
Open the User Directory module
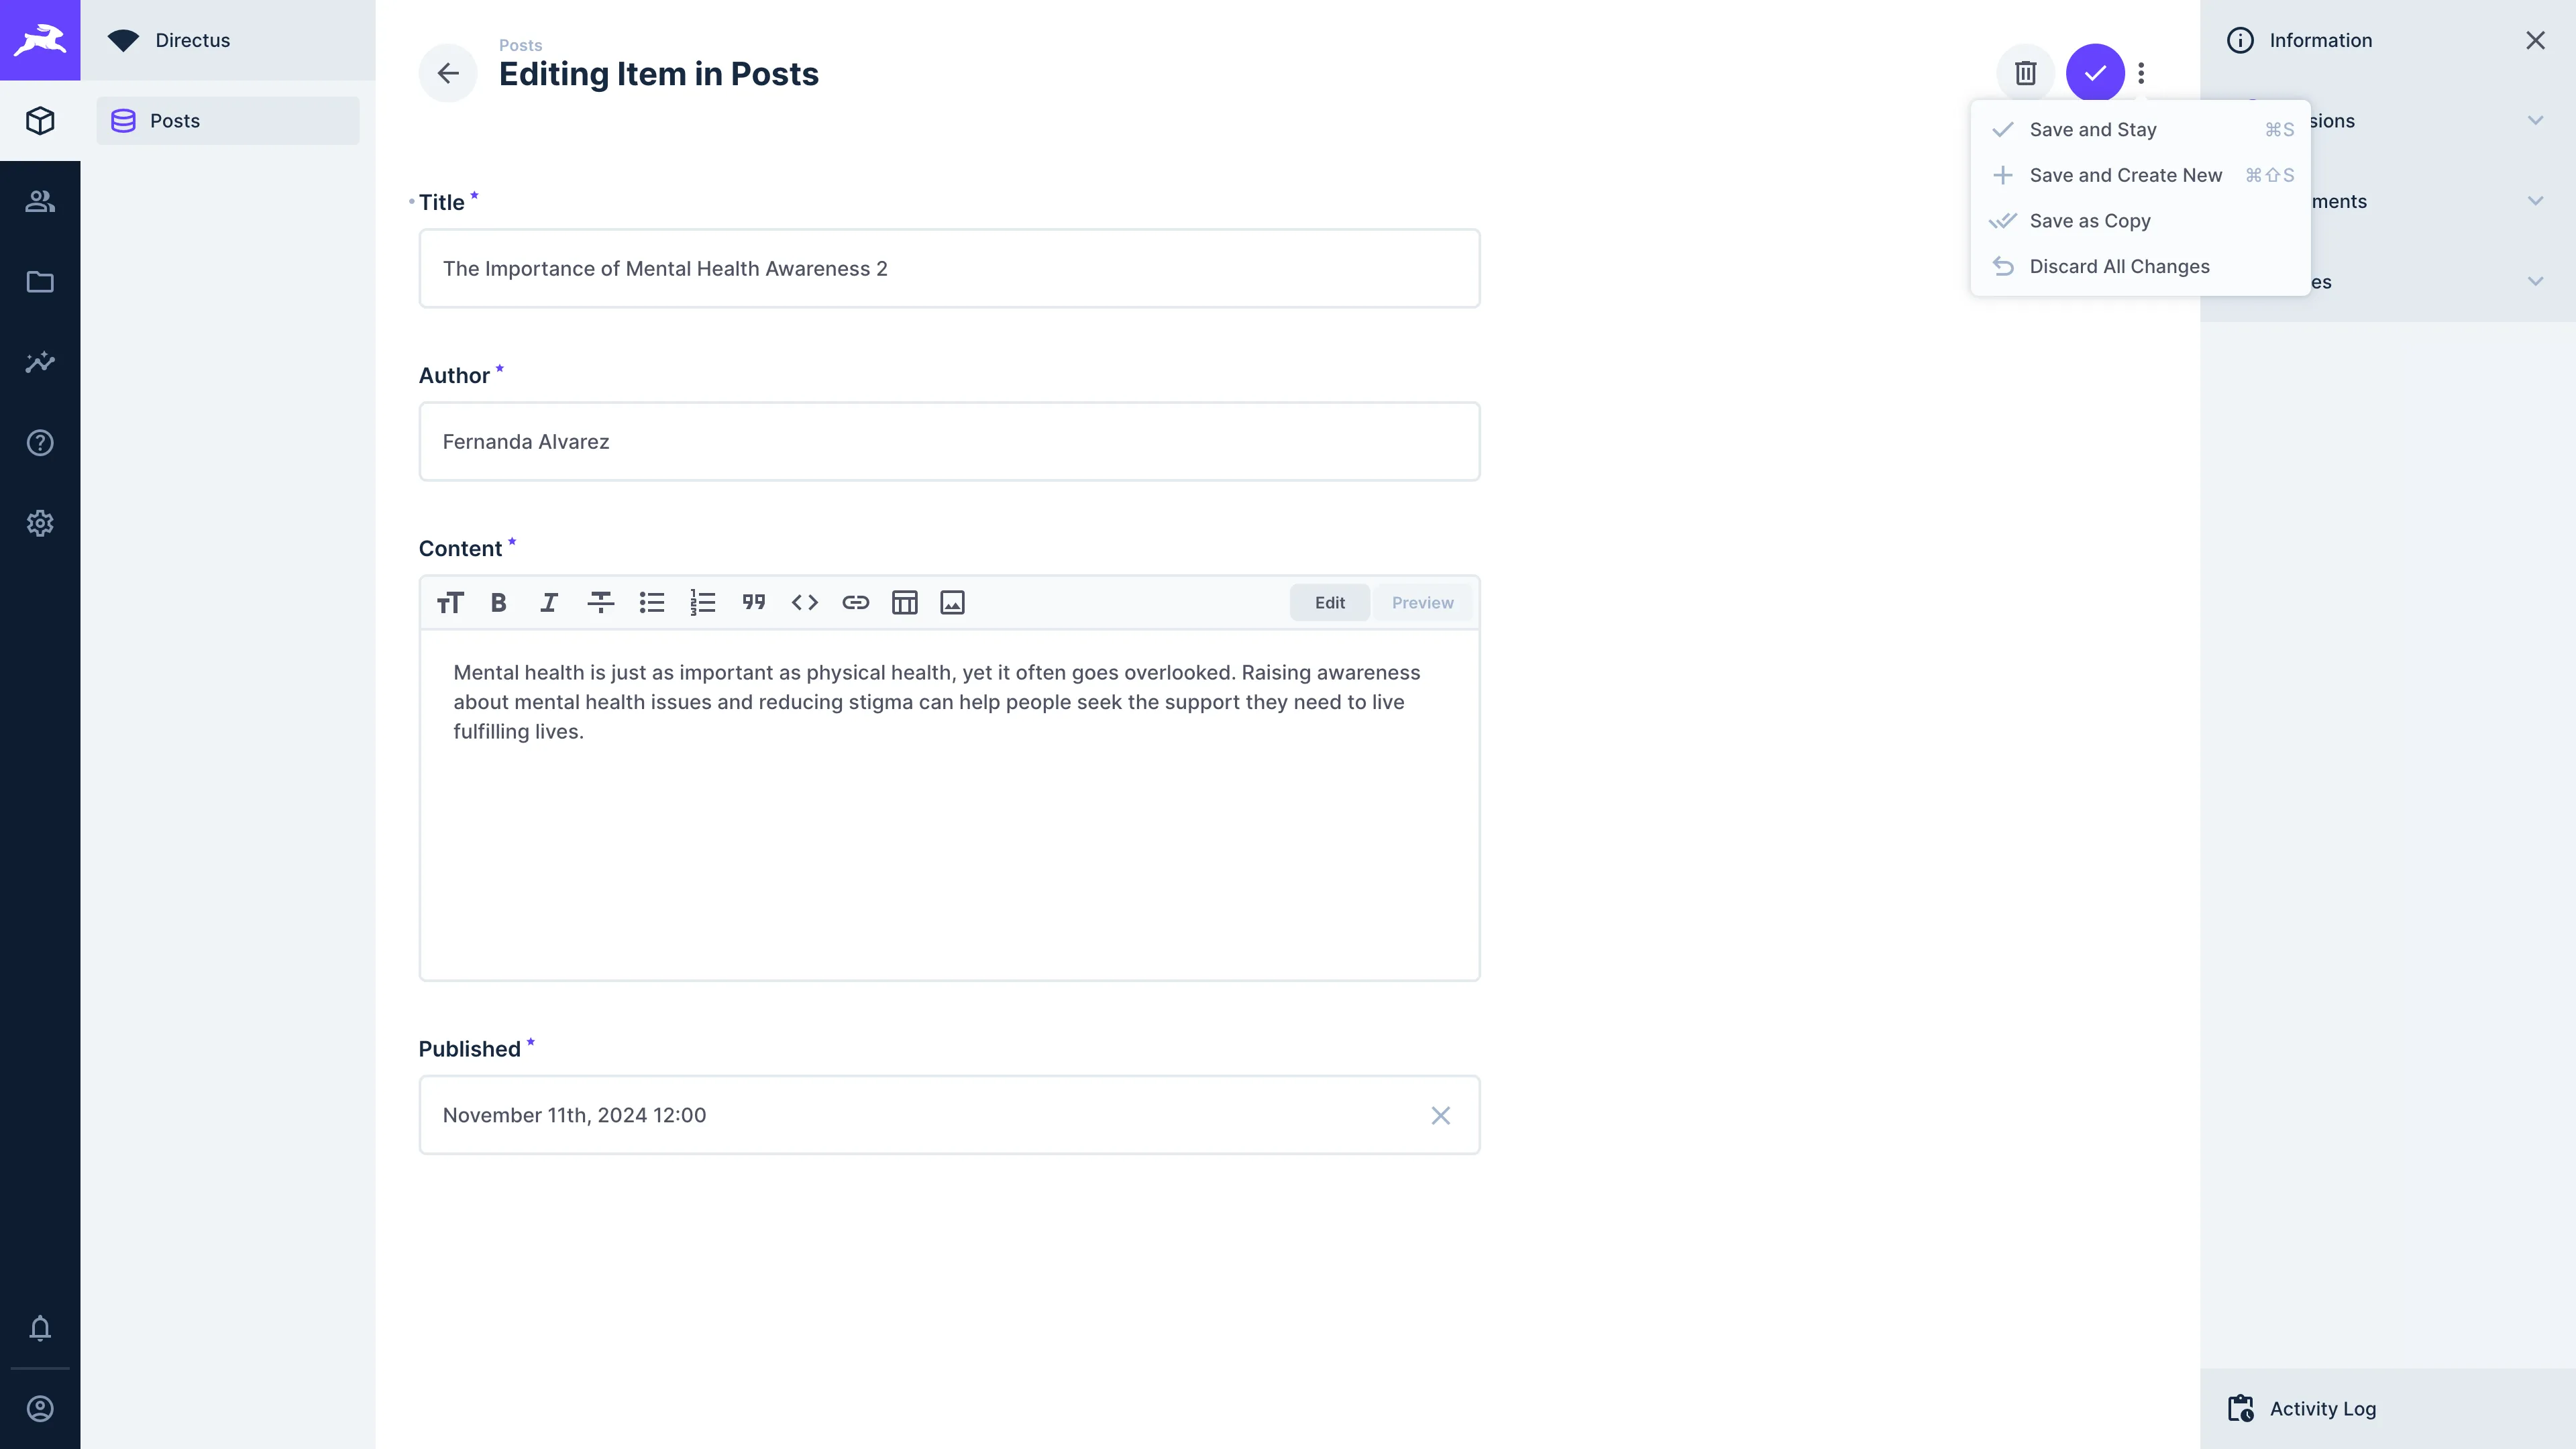click(40, 201)
